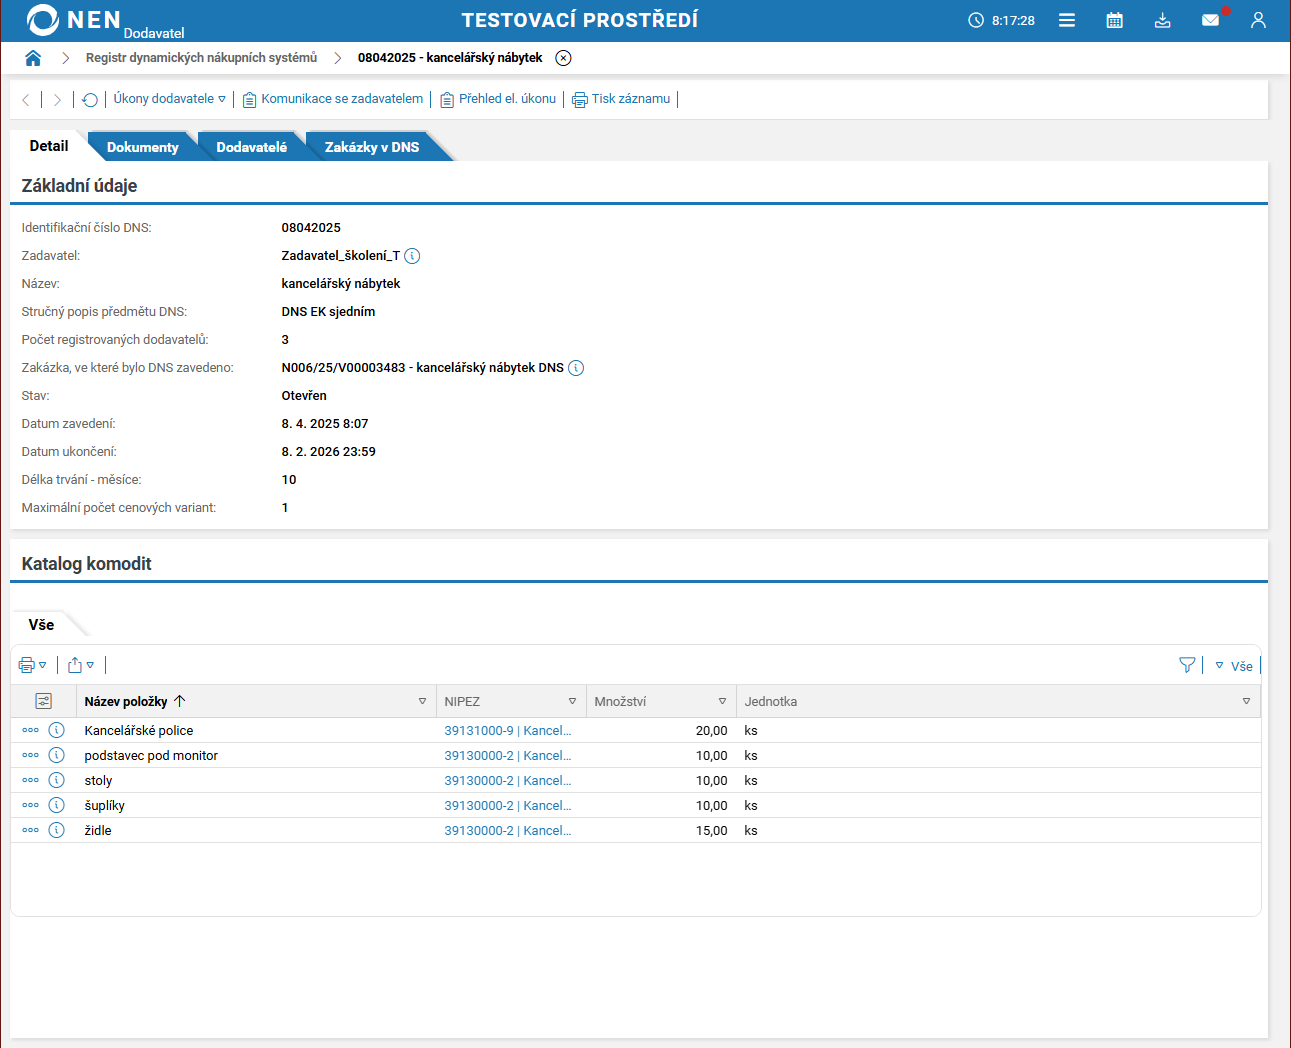Screen dimensions: 1291x1048
Task: Open the three-dot menu for židle row
Action: pyautogui.click(x=30, y=830)
